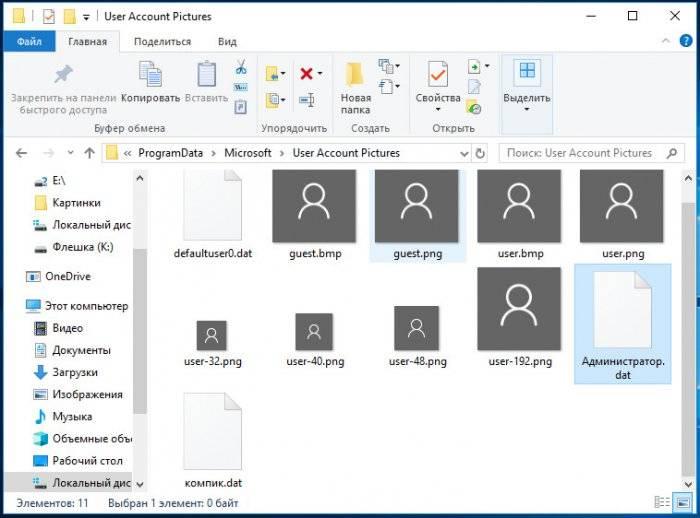Click the history icon in Открыть group
This screenshot has width=700, height=518.
coord(474,107)
